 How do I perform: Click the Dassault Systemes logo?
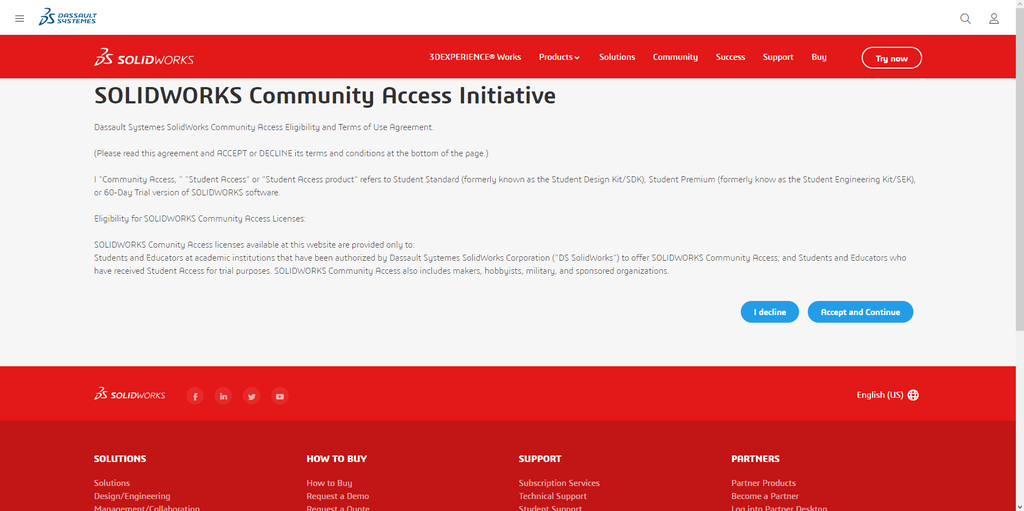(x=68, y=17)
